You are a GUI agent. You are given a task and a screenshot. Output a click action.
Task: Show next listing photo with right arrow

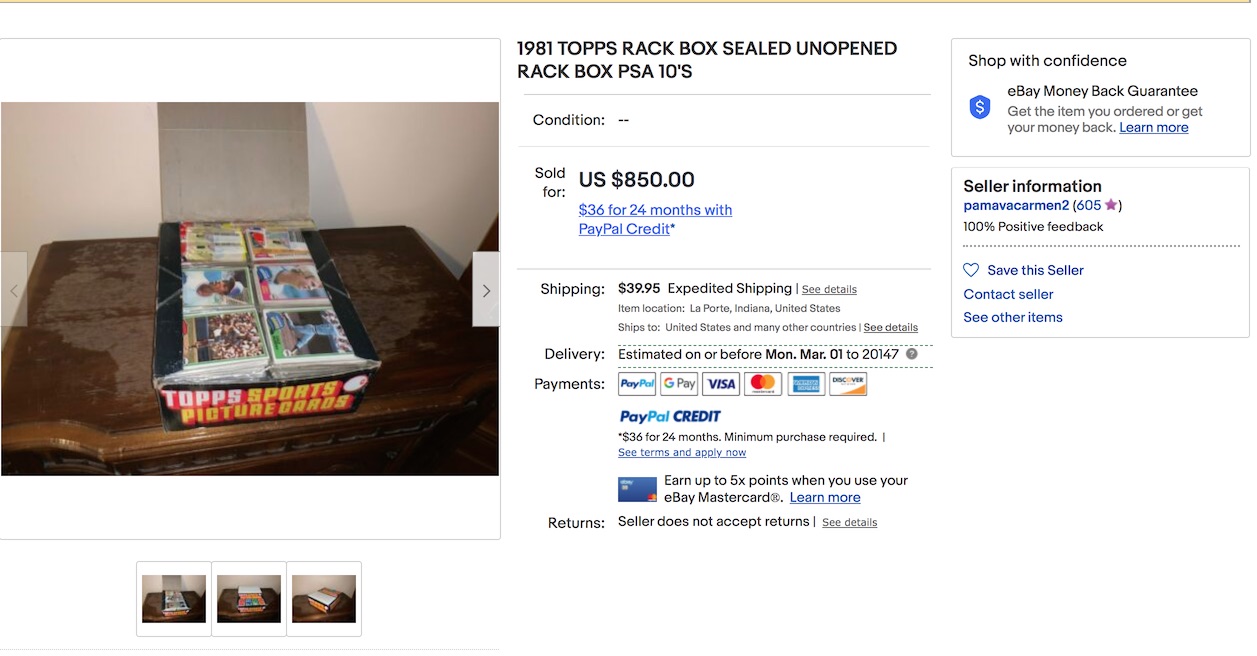point(486,290)
